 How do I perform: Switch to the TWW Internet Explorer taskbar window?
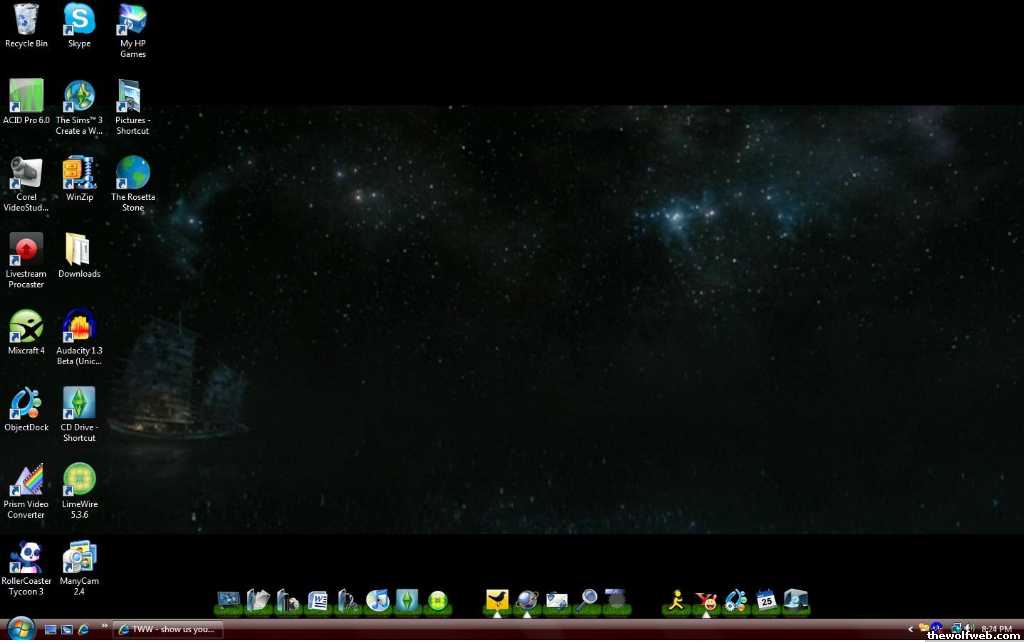[x=167, y=630]
